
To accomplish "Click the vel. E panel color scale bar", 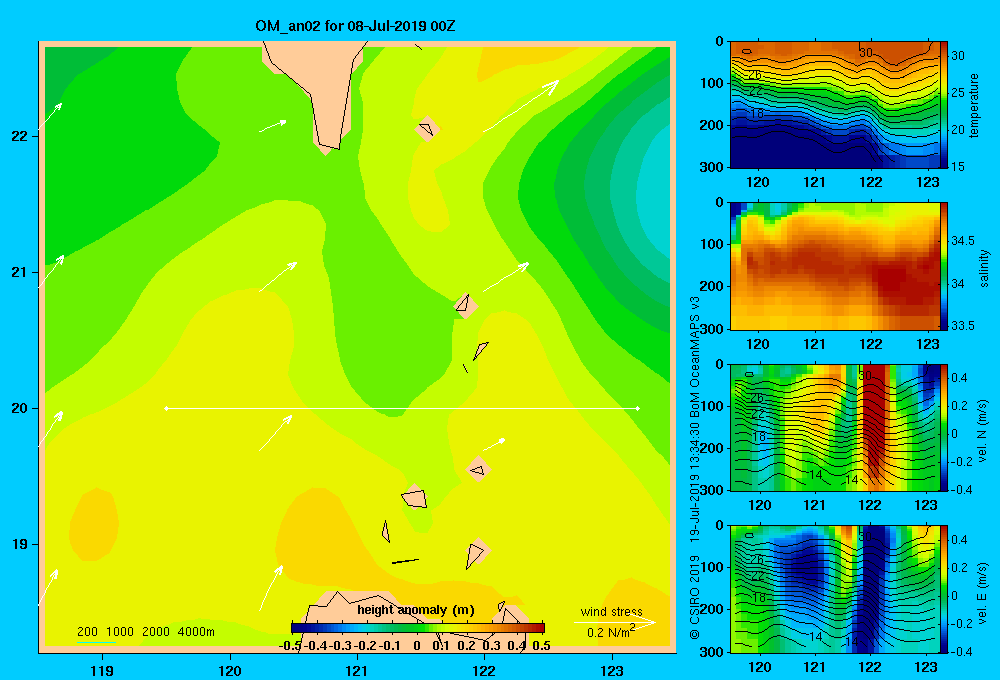I will pyautogui.click(x=944, y=589).
